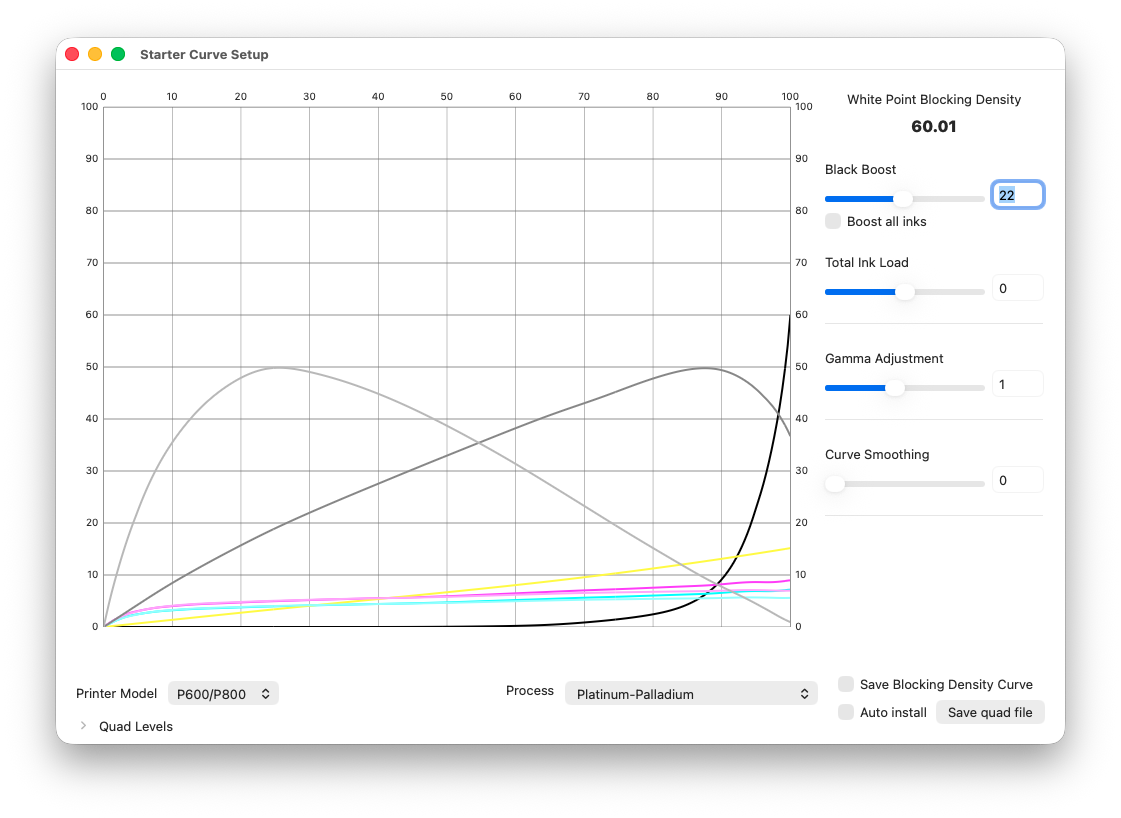Expand the Quad Levels disclosure arrow

84,726
